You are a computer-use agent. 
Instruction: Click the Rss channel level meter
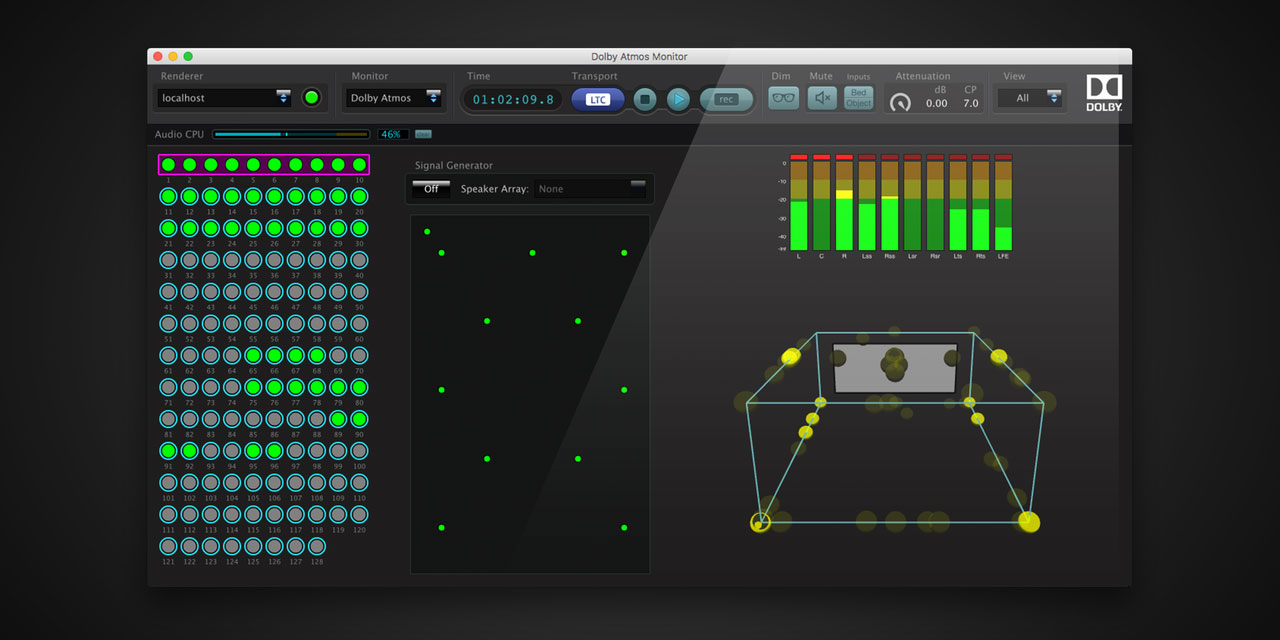[x=889, y=202]
